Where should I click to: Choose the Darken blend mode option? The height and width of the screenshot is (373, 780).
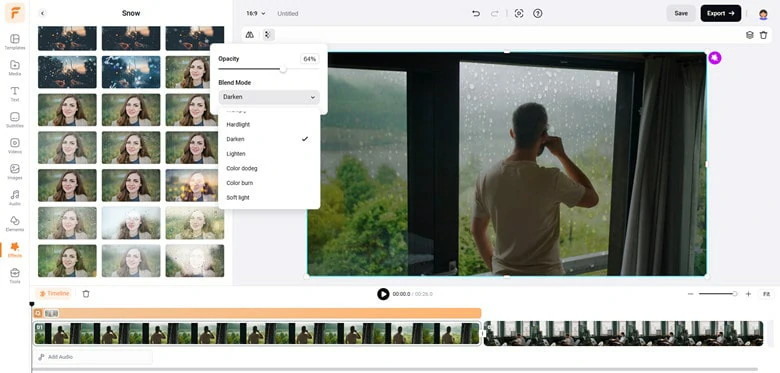click(269, 139)
